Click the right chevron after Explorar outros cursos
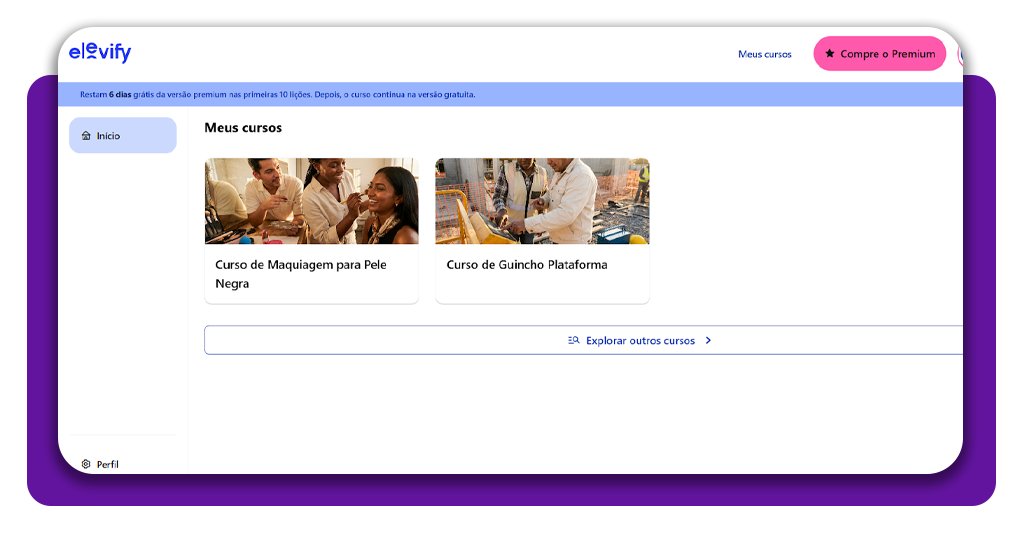The height and width of the screenshot is (536, 1024). [x=708, y=340]
